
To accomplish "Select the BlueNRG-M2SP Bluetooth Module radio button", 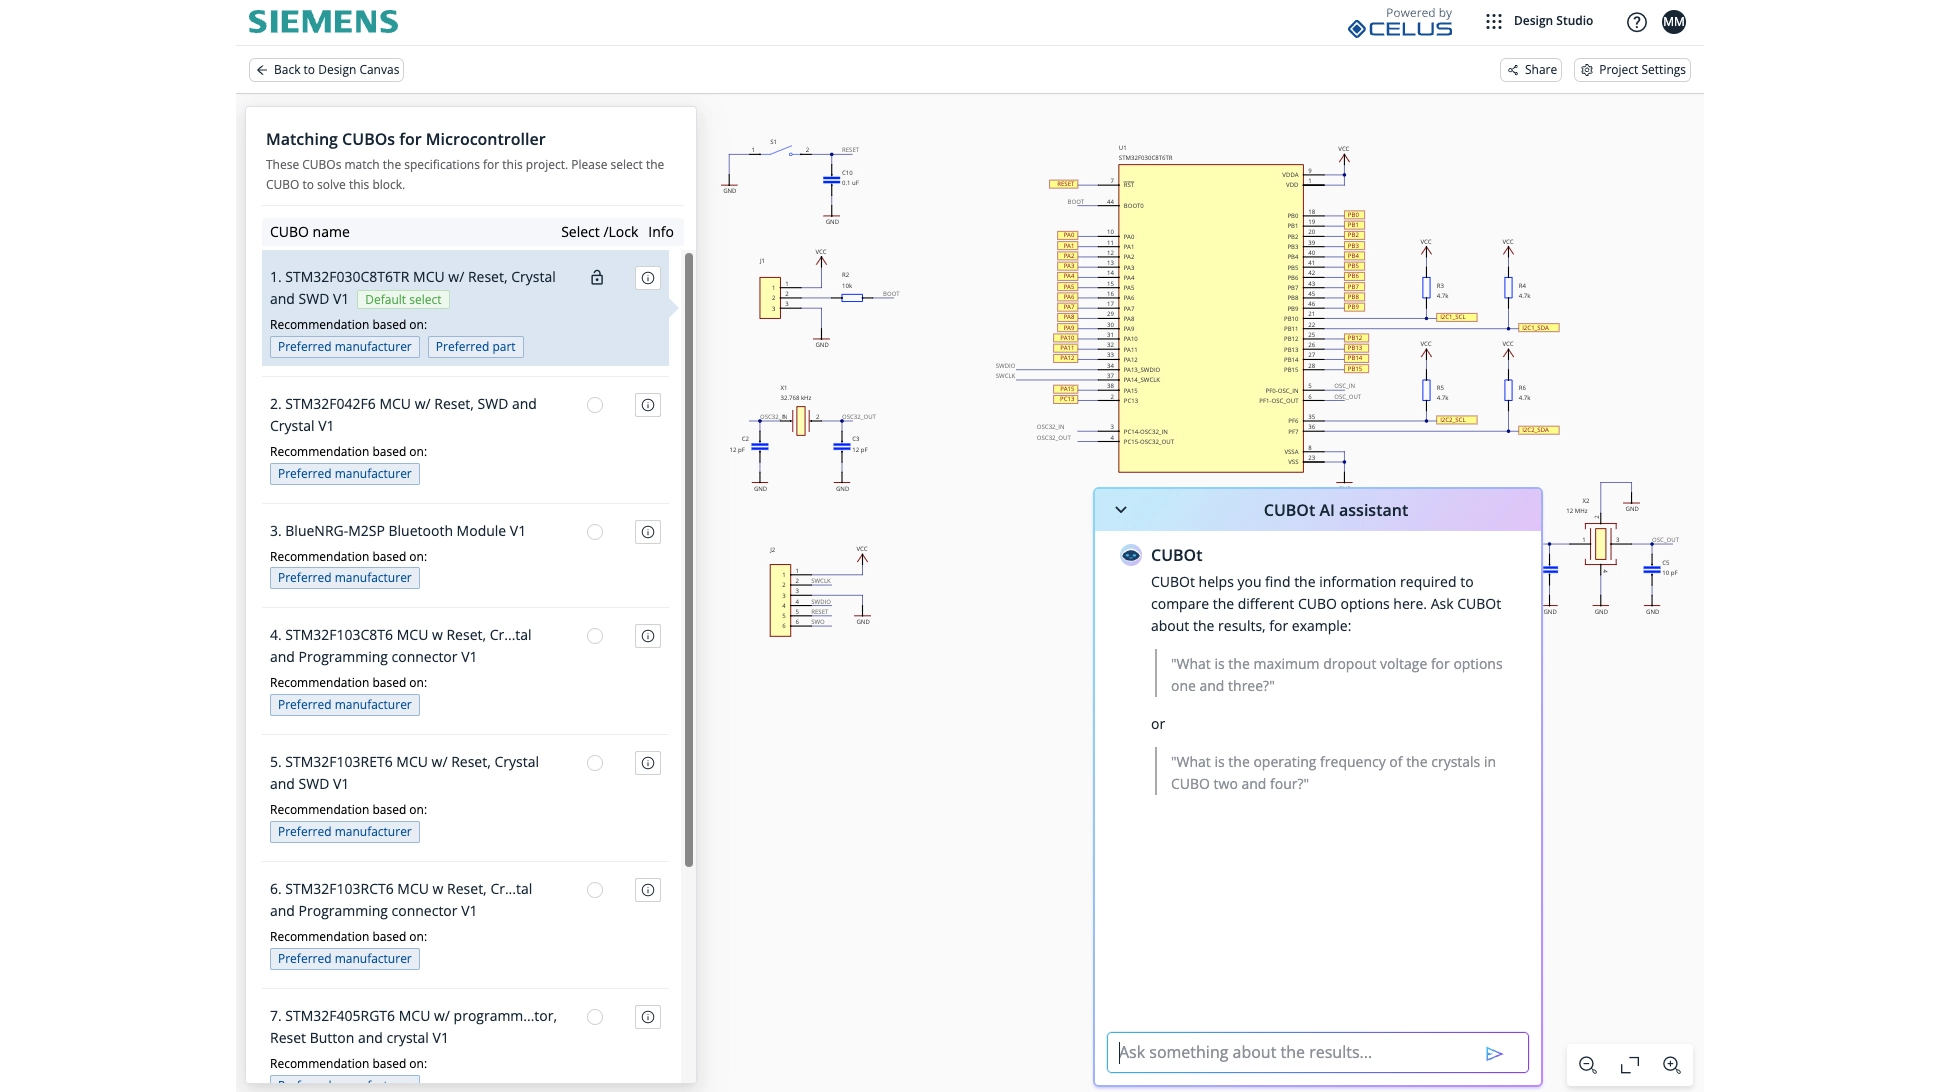I will coord(595,532).
